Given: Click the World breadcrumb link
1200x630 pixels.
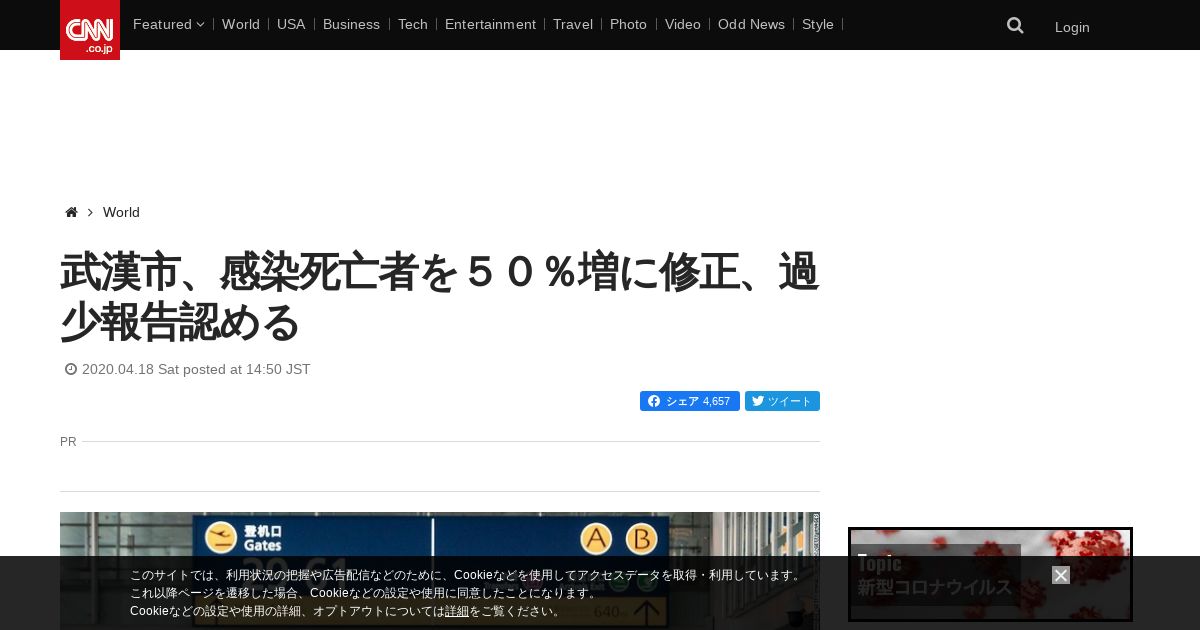Looking at the screenshot, I should click(121, 212).
